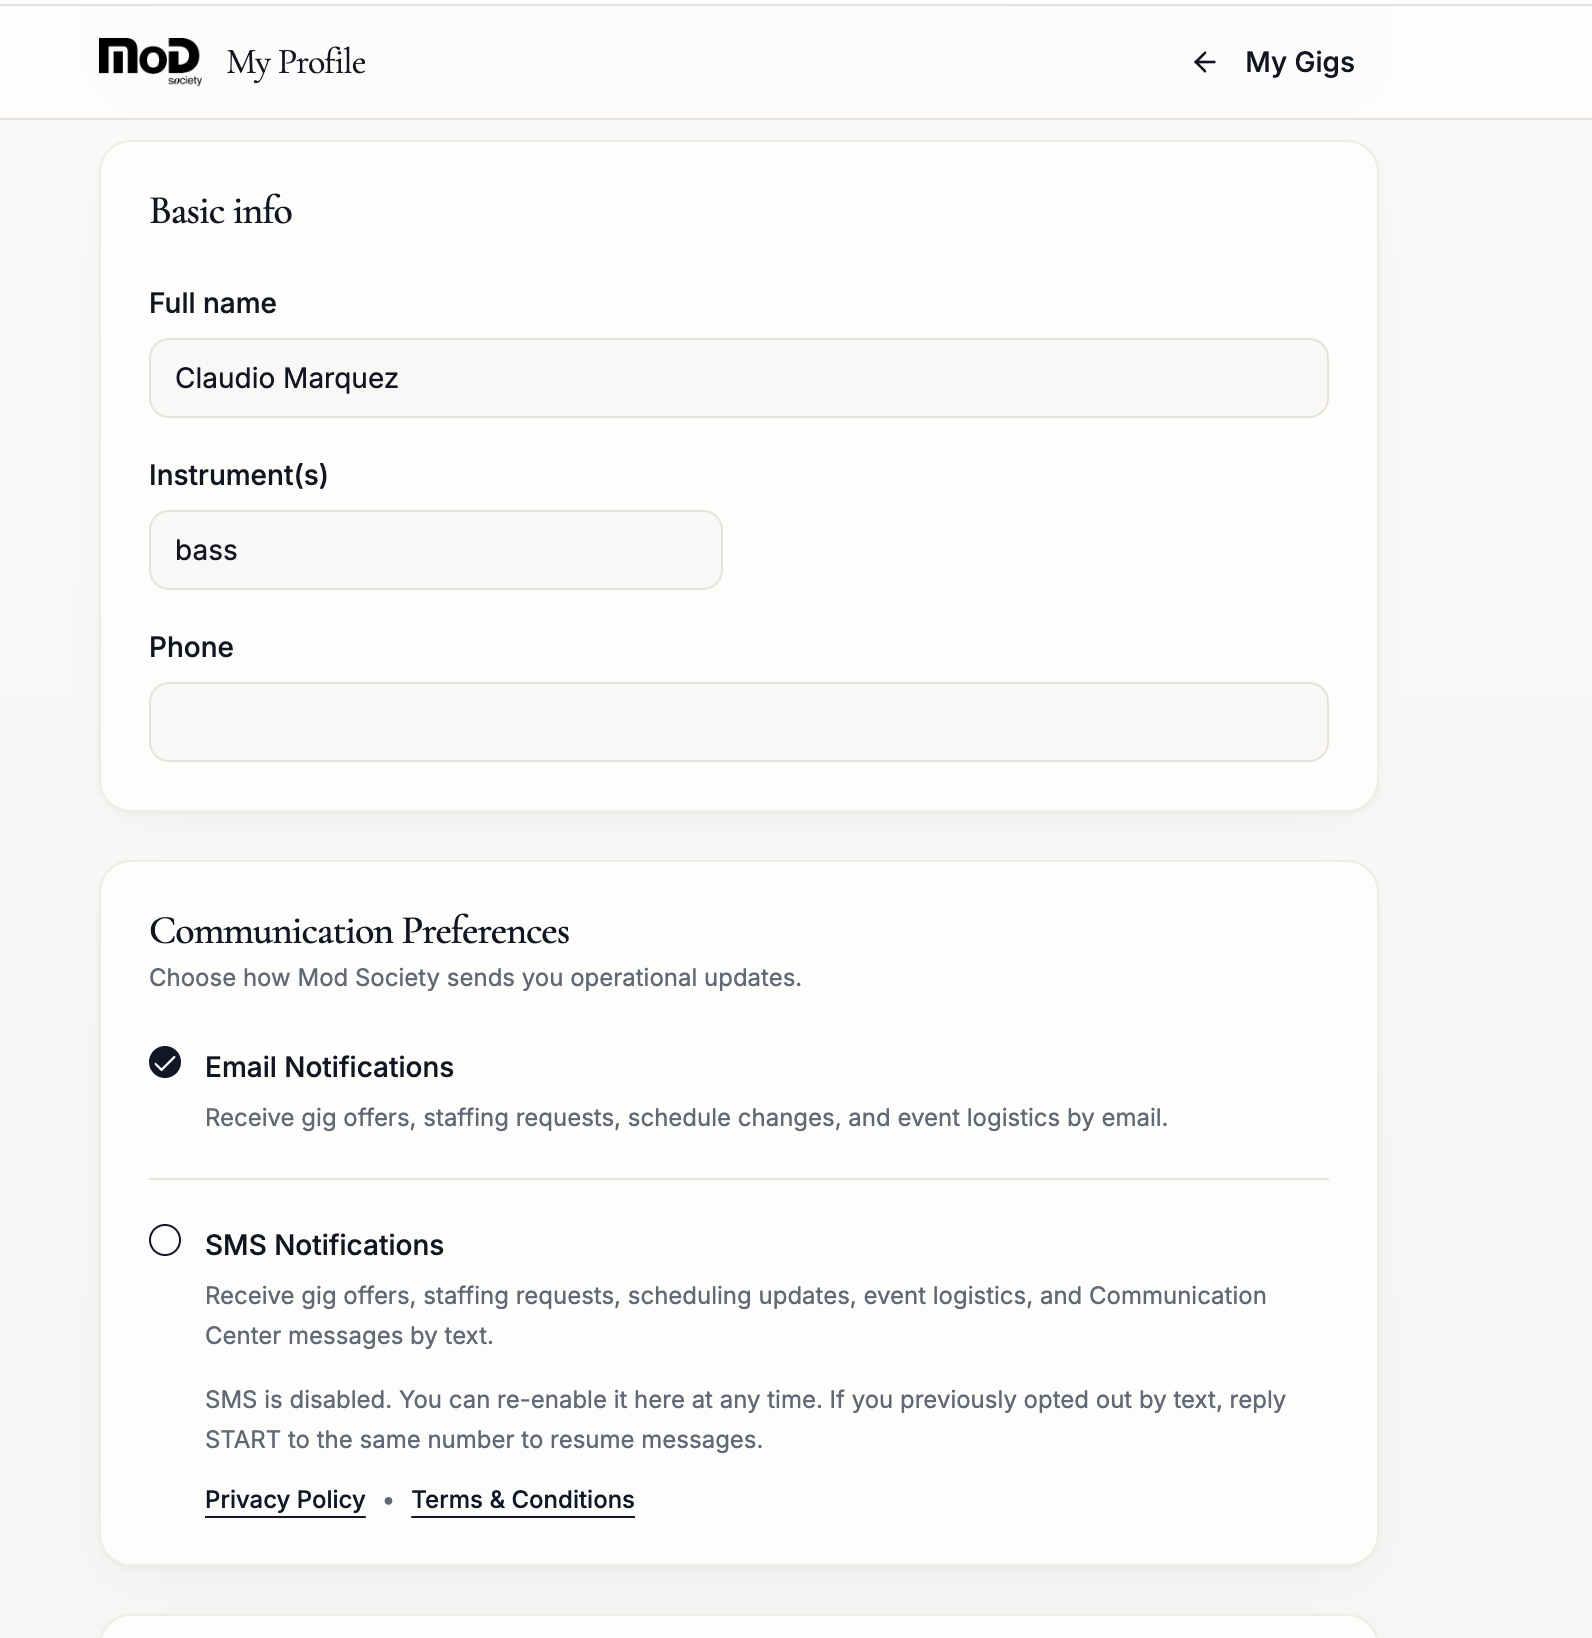Screen dimensions: 1592x1638
Task: Click the back arrow beside My Gigs
Action: [1204, 62]
